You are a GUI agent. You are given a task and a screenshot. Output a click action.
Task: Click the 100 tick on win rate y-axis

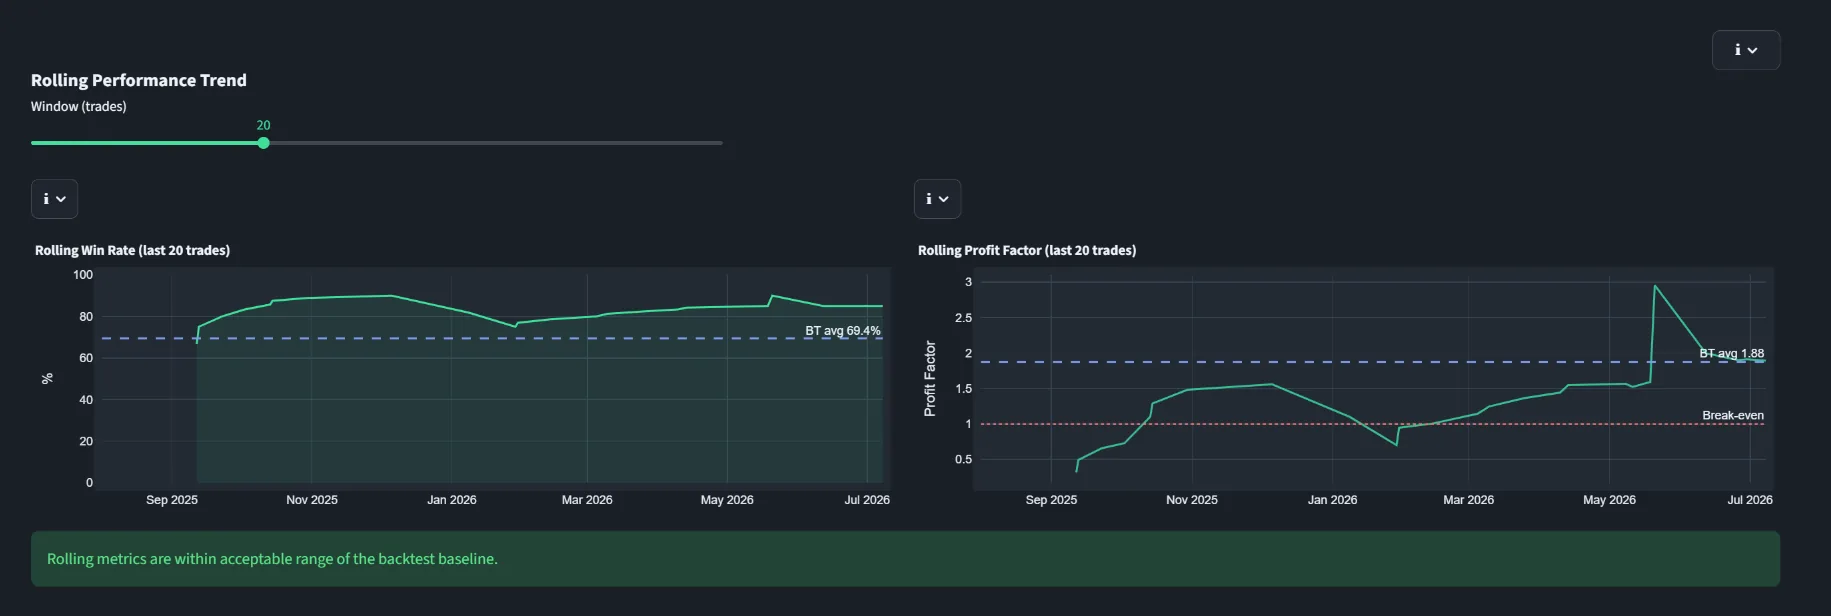pyautogui.click(x=83, y=275)
